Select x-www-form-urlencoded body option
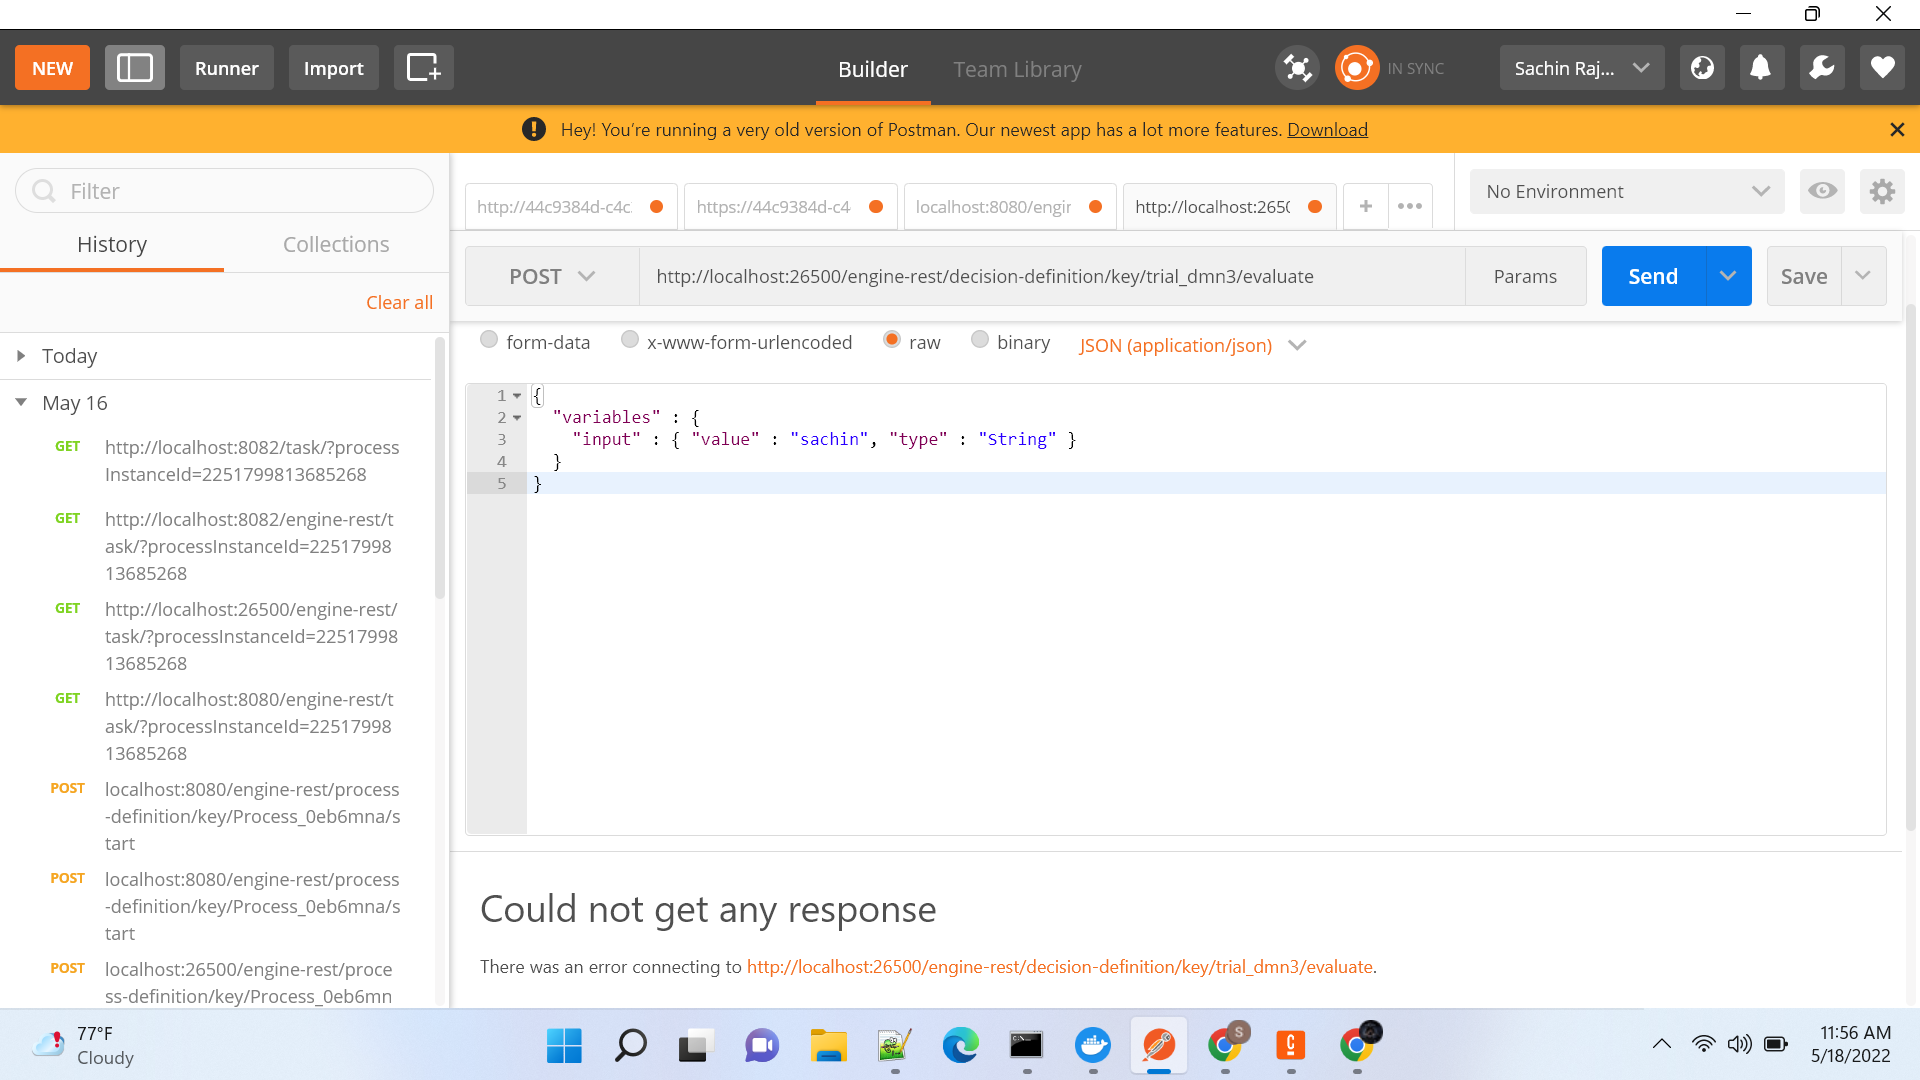Screen dimensions: 1920x1080 point(630,340)
